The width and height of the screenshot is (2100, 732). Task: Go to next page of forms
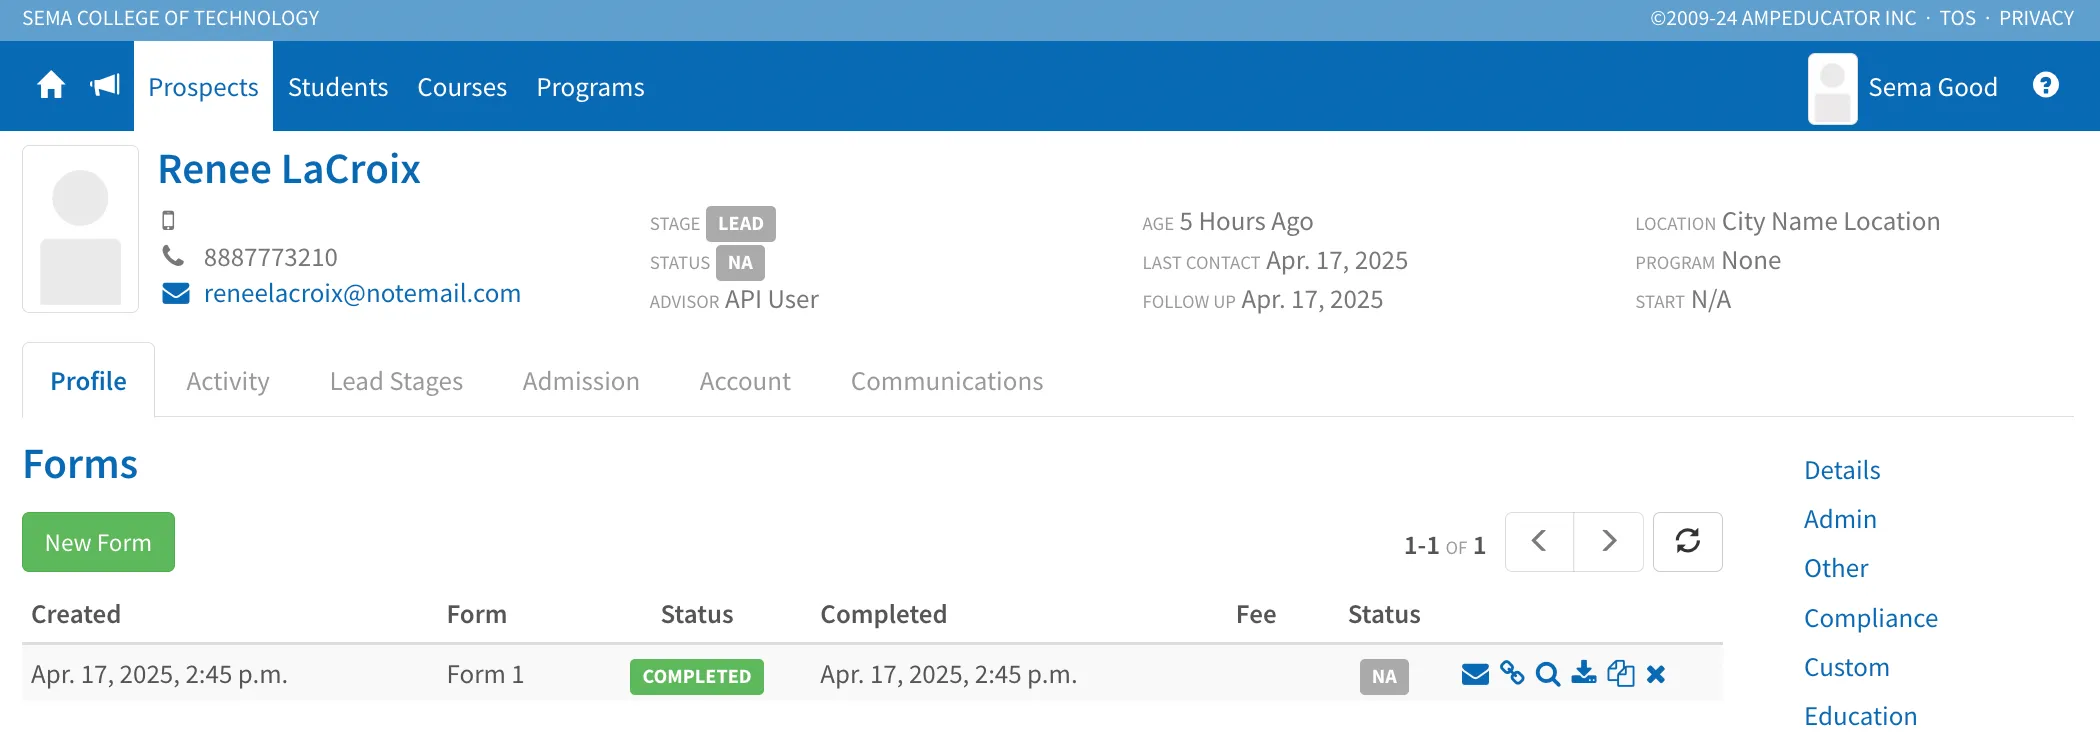1609,542
